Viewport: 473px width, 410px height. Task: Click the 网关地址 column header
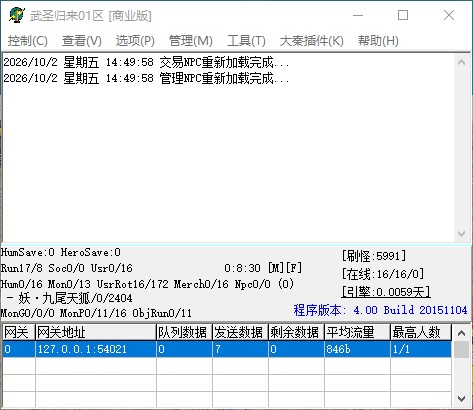96,332
